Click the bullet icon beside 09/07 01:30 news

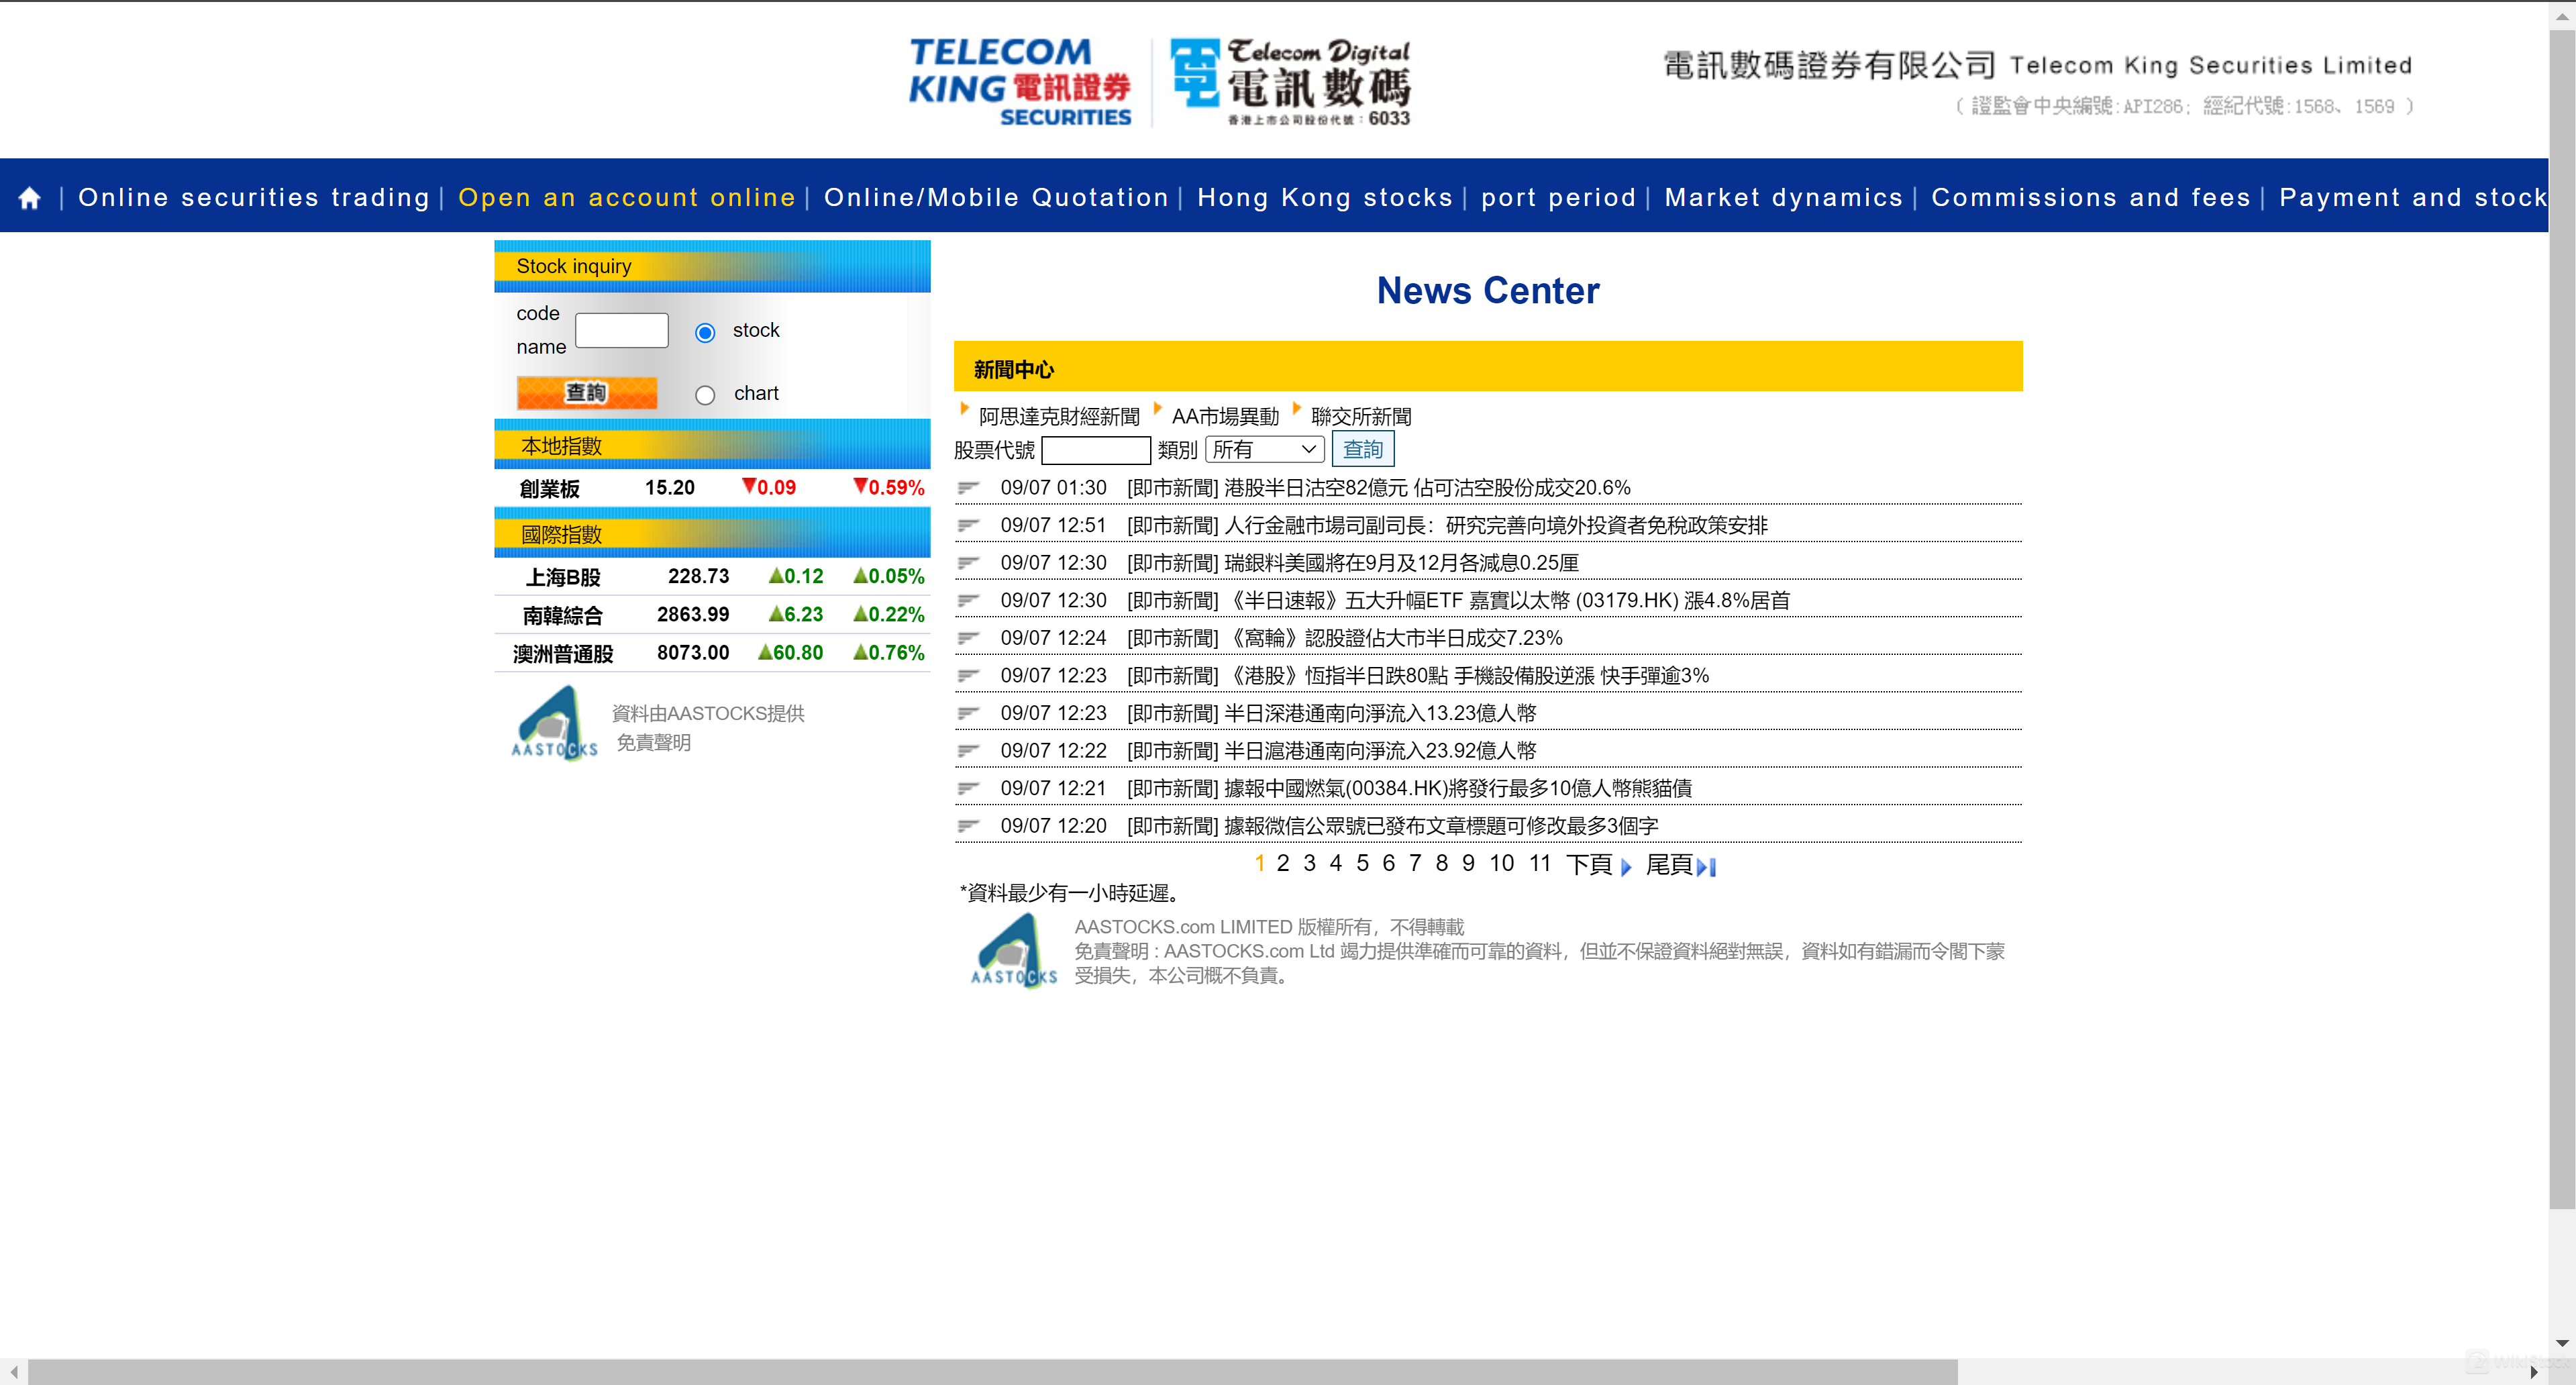coord(968,488)
